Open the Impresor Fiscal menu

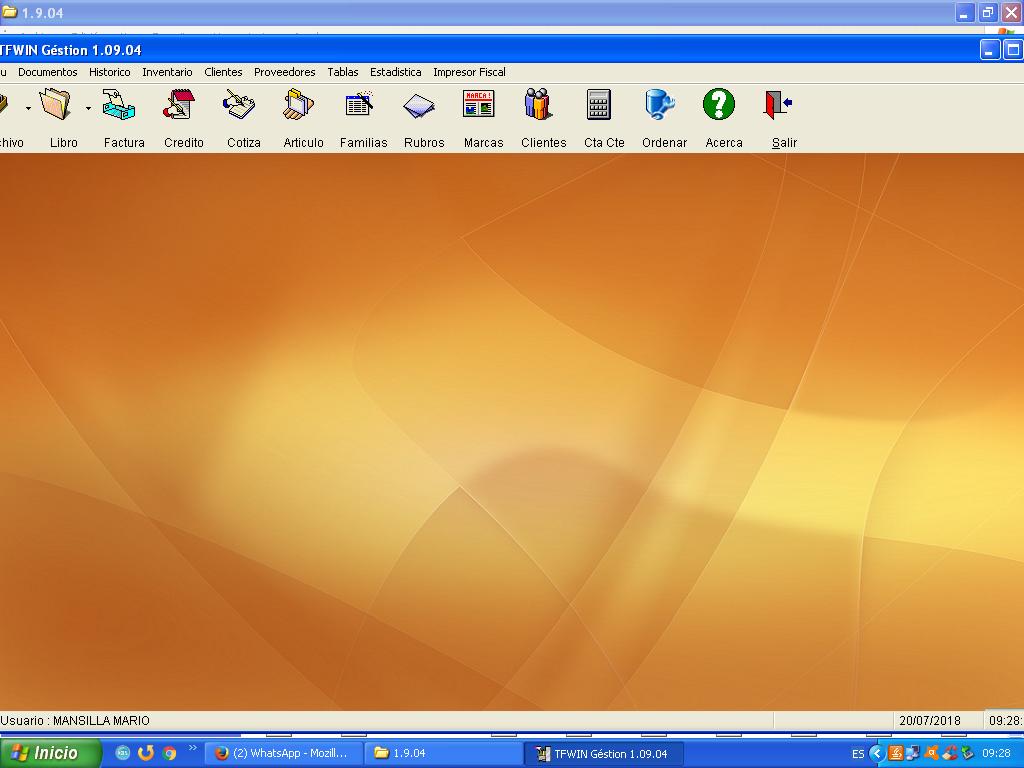[x=469, y=72]
